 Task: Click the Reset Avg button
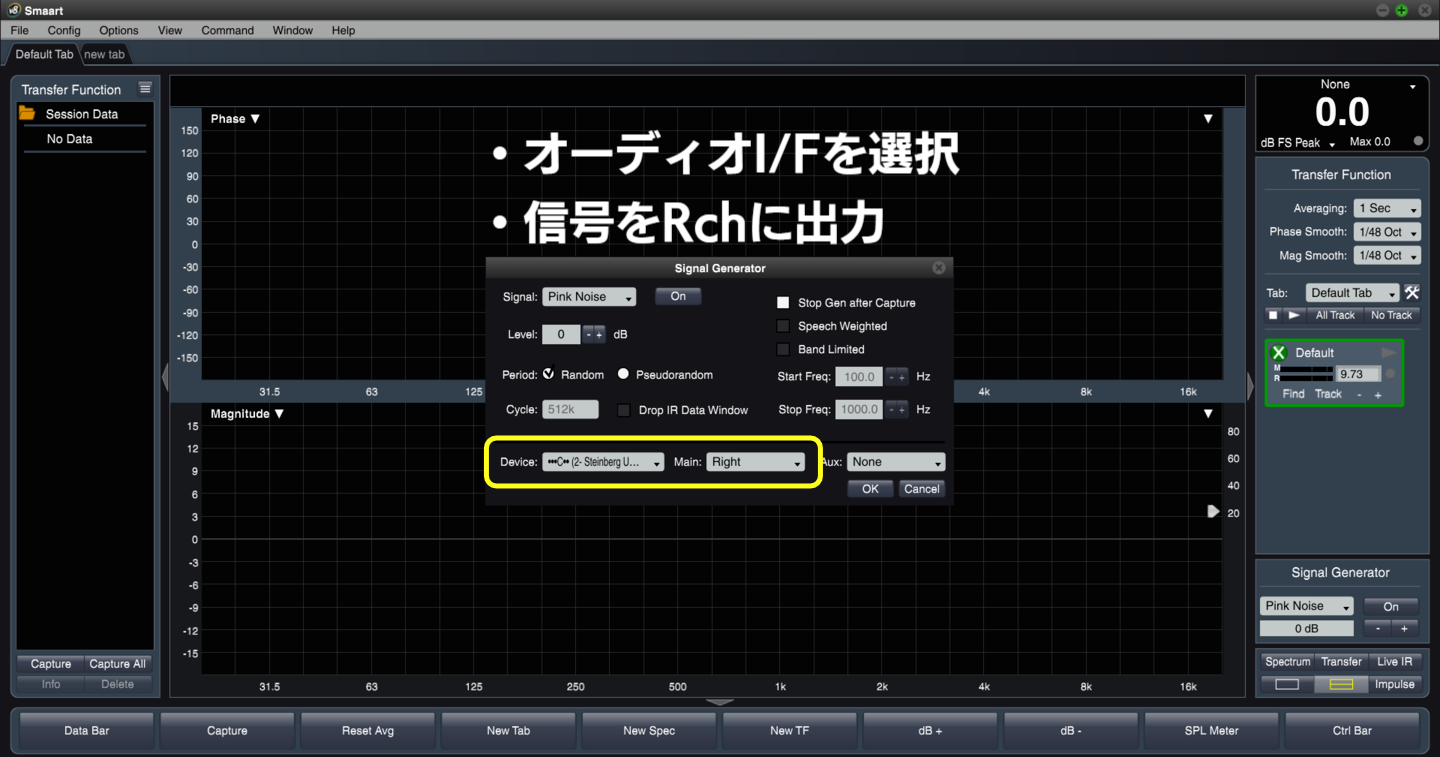(367, 730)
